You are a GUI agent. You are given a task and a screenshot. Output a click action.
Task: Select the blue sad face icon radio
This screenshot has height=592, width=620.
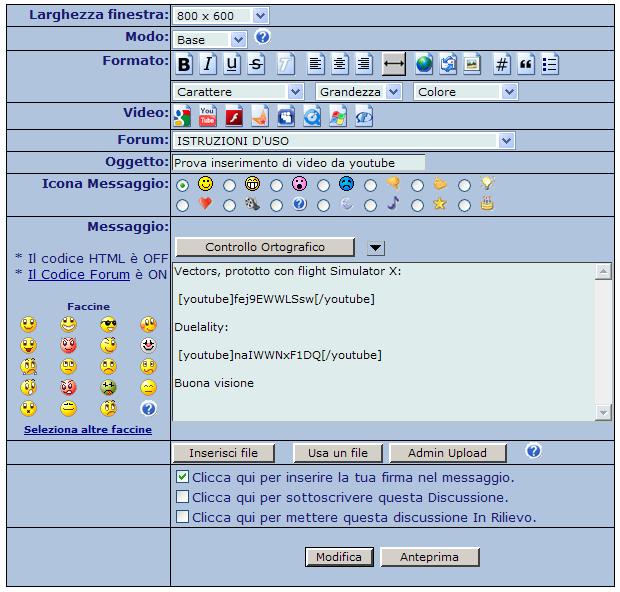(323, 185)
